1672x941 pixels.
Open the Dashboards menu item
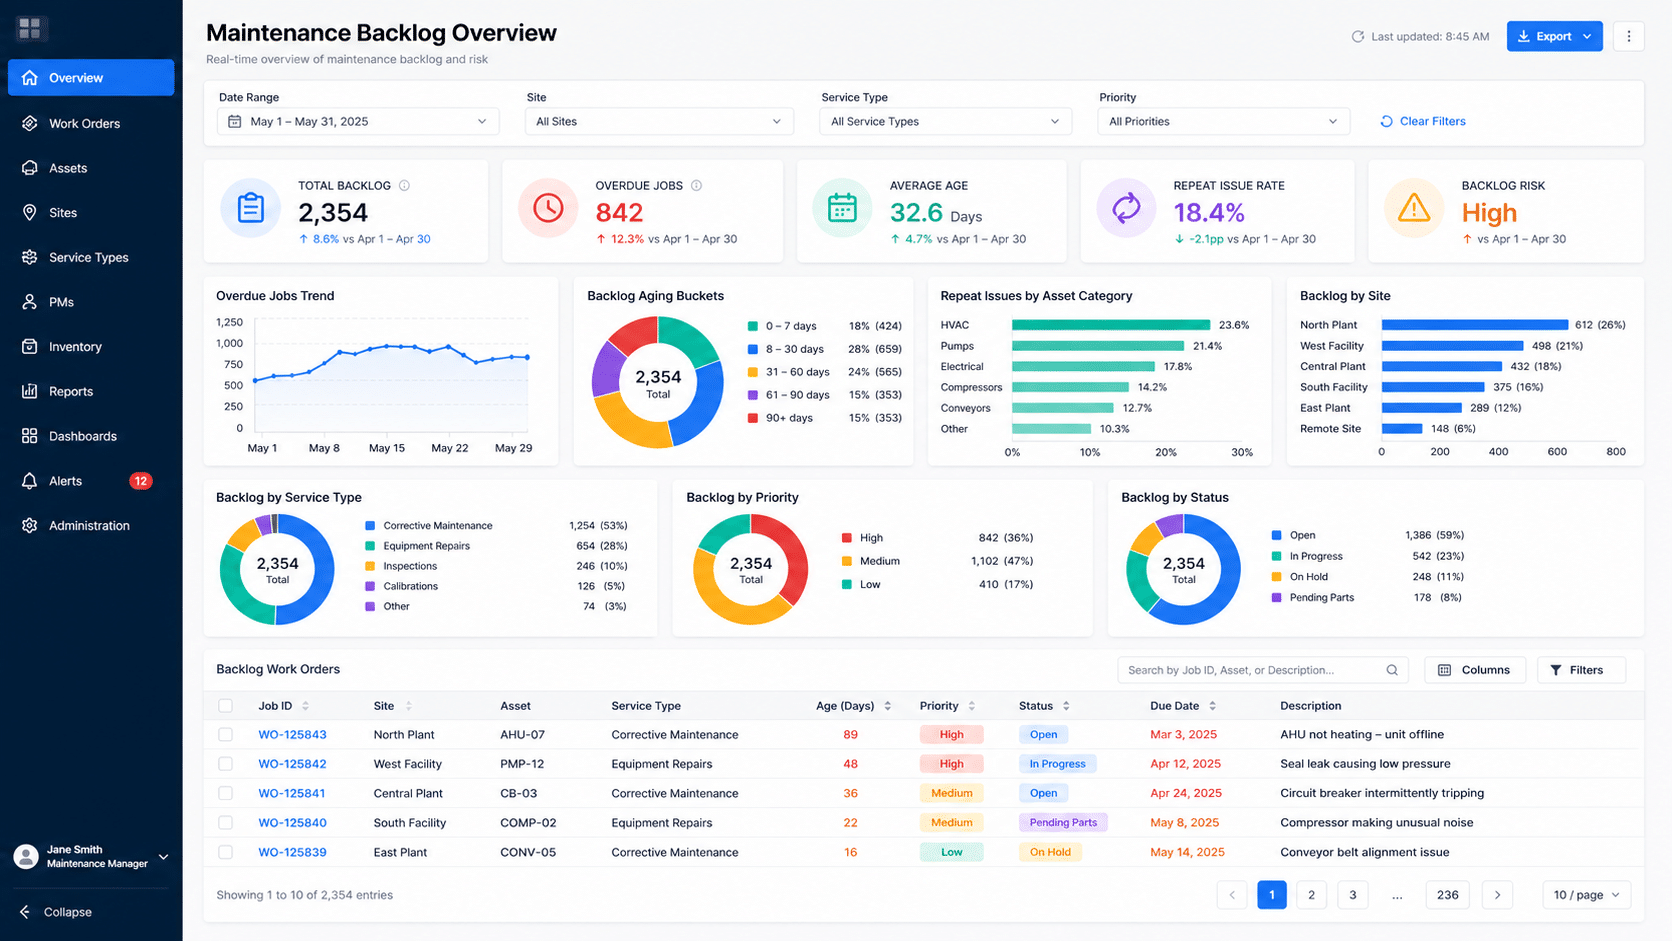91,436
